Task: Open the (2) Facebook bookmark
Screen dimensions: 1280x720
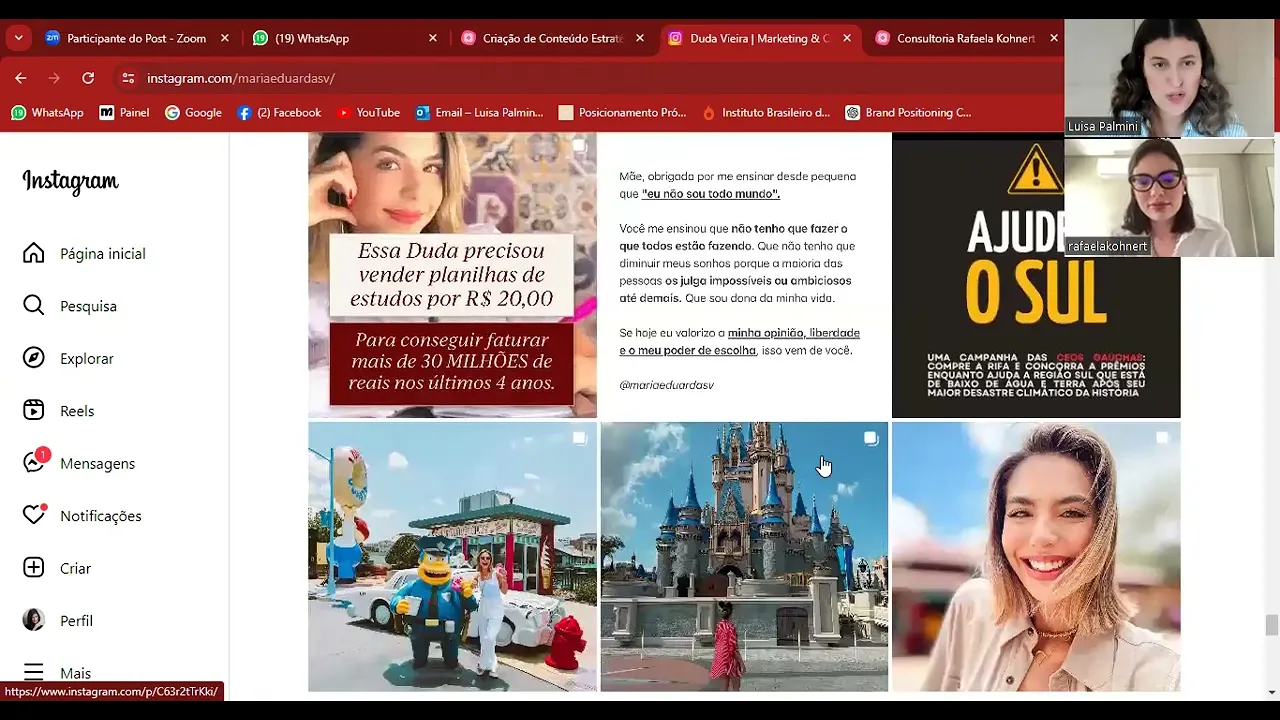Action: point(279,113)
